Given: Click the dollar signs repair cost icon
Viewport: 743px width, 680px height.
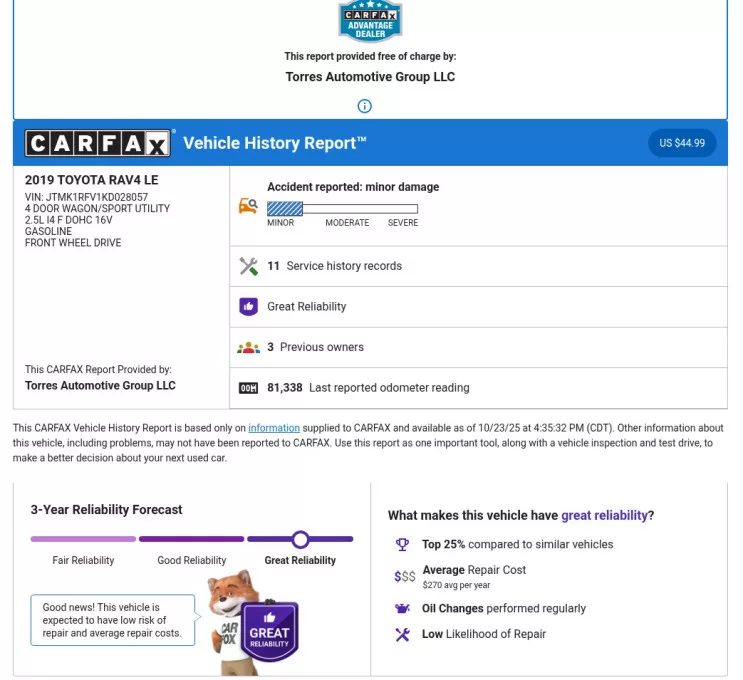Looking at the screenshot, I should 404,576.
